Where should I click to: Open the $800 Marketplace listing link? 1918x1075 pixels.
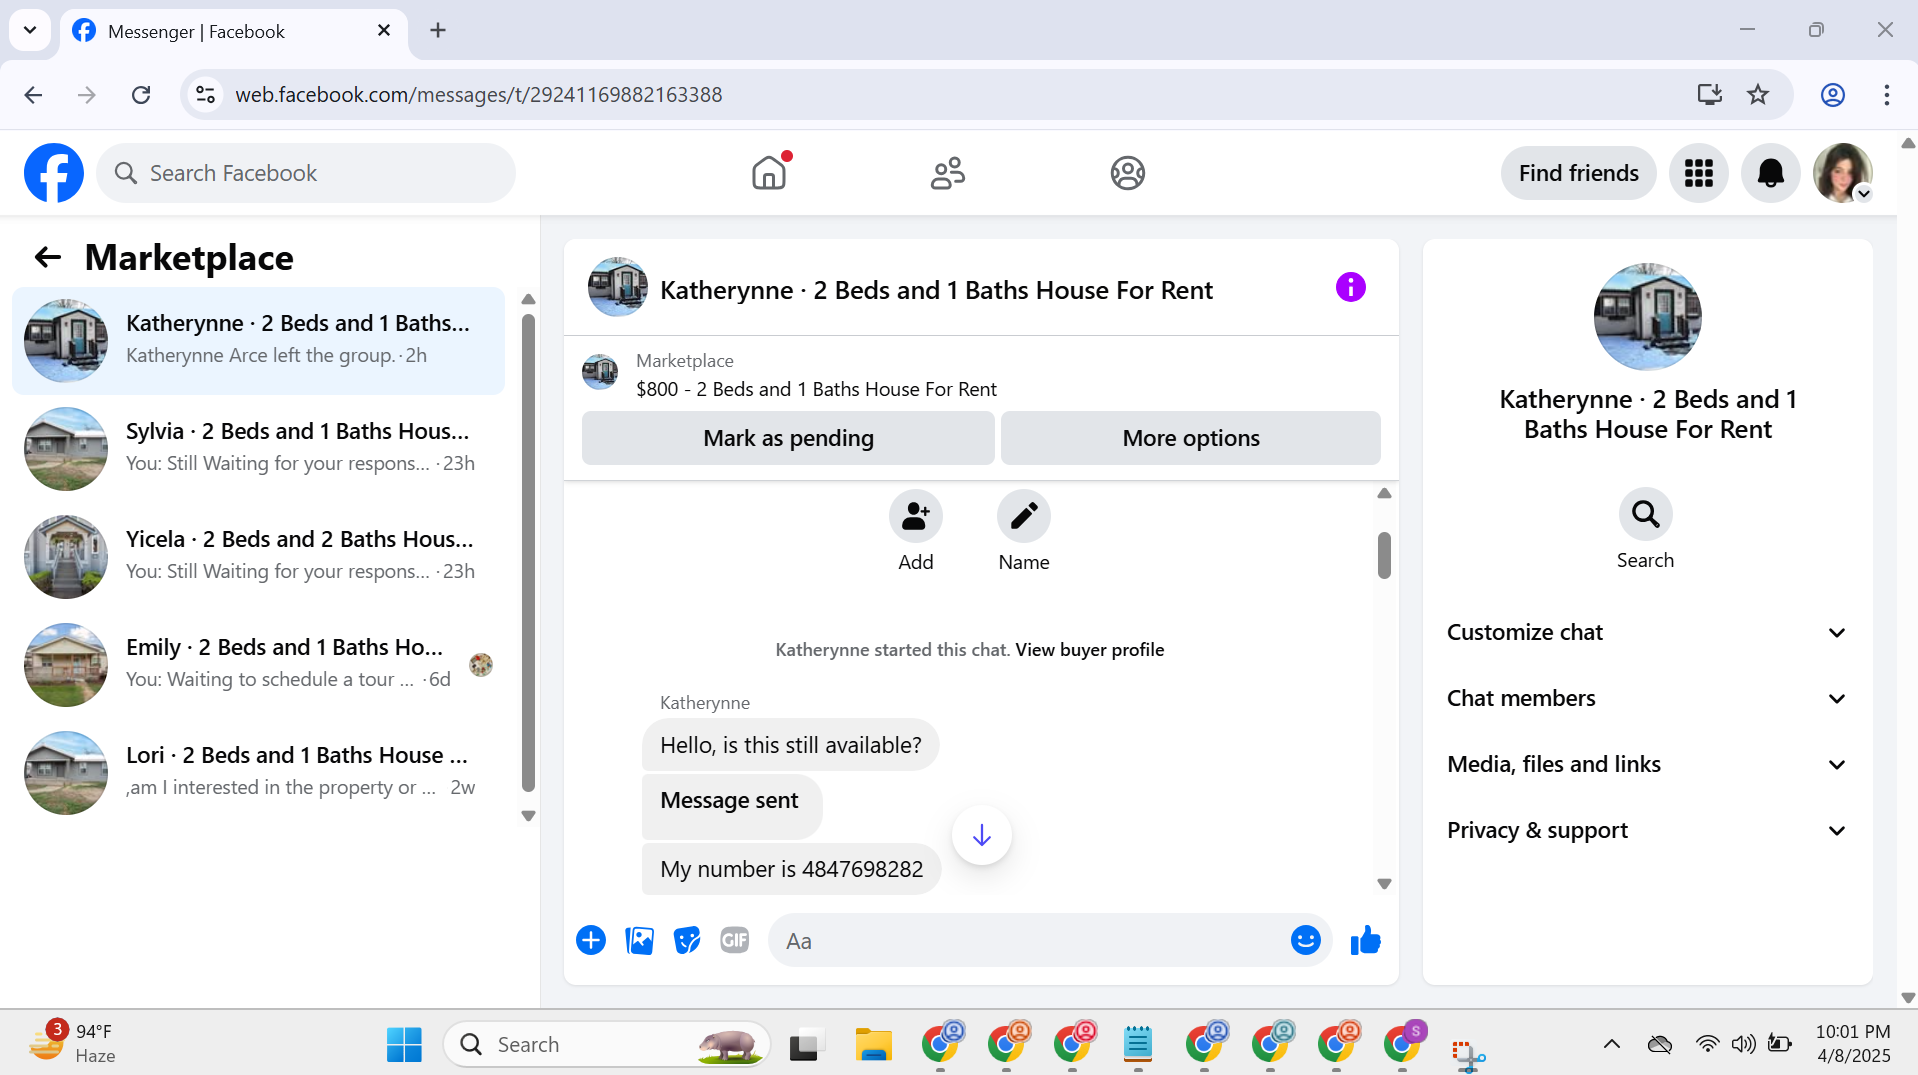(x=816, y=389)
